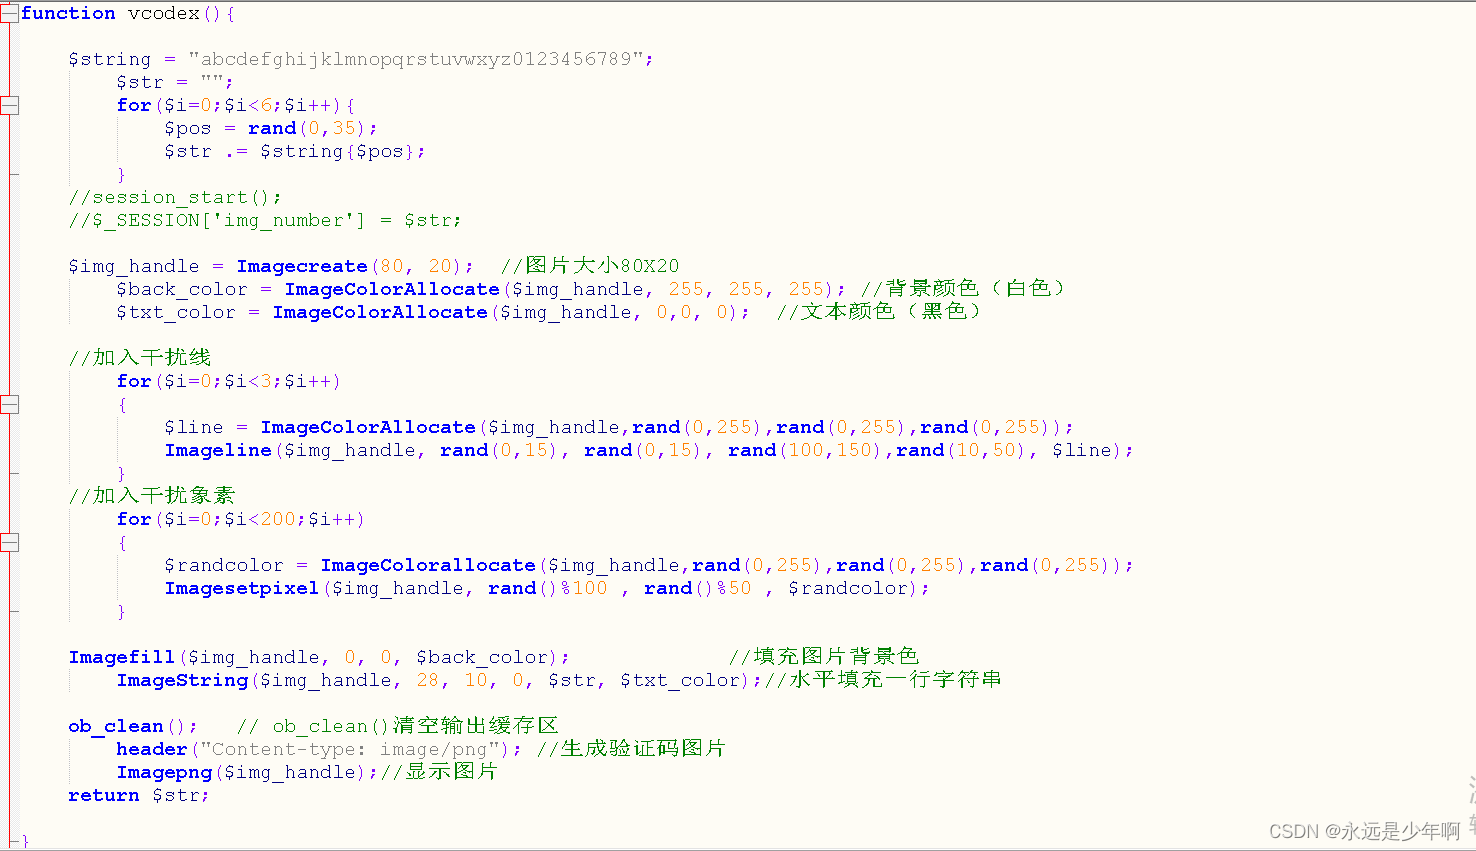The width and height of the screenshot is (1476, 851).
Task: Click the comment '//水平填充一行字符串'
Action: pyautogui.click(x=883, y=679)
